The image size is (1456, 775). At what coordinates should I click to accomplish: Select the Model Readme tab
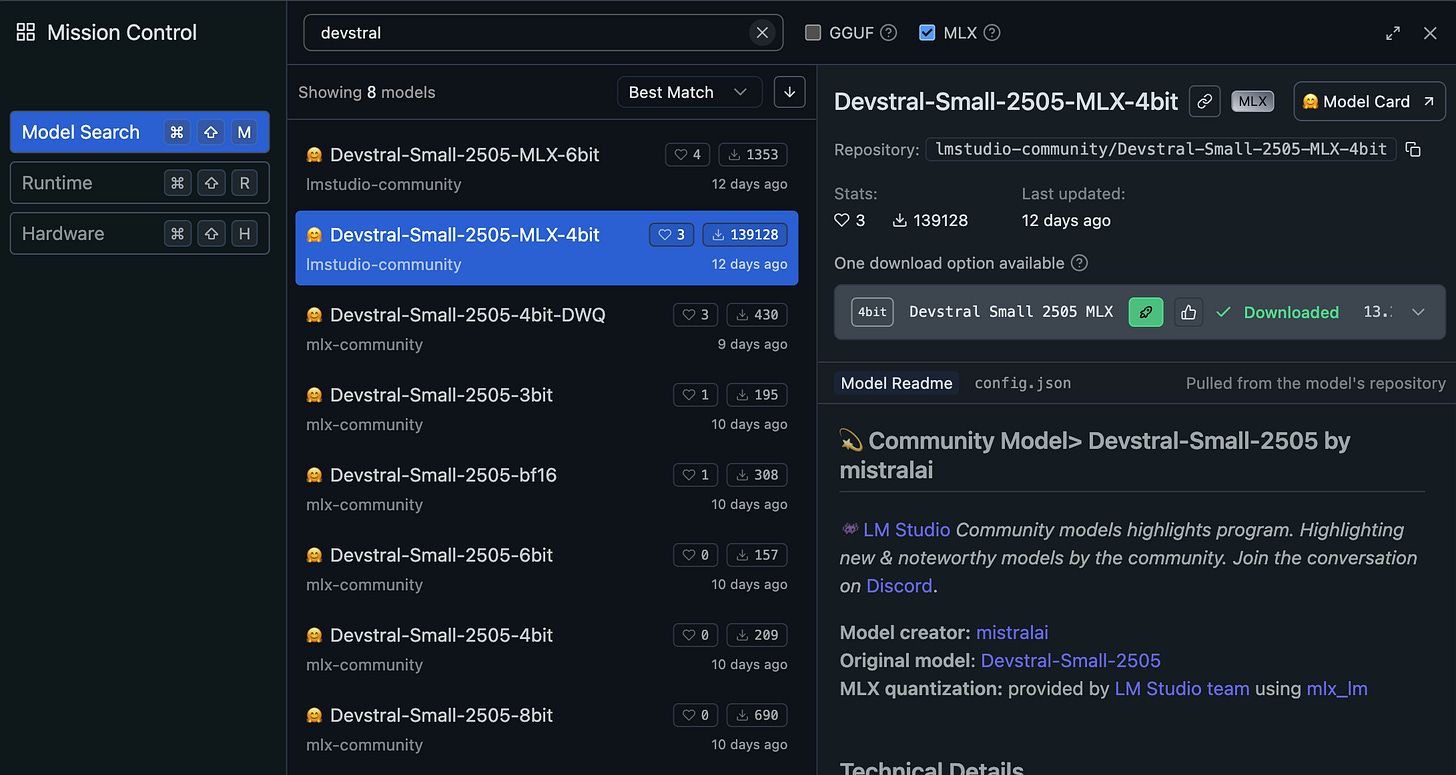(896, 383)
